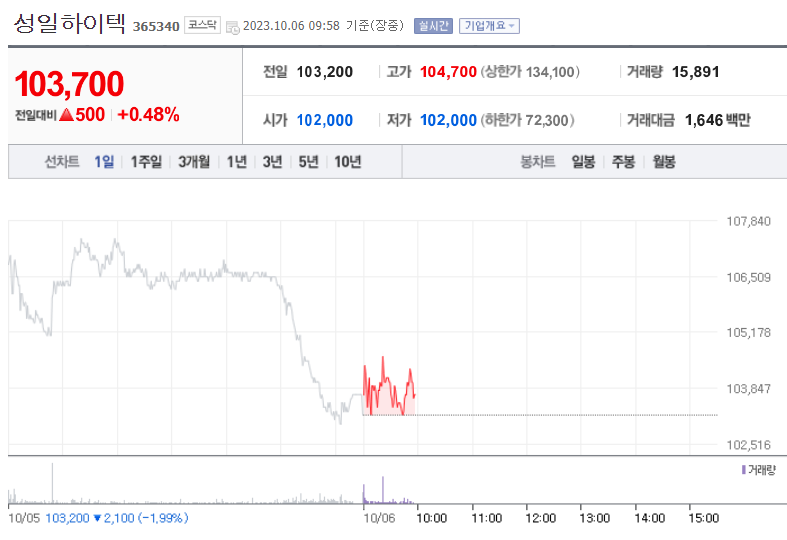
Task: Switch chart to 3년 range
Action: point(273,162)
